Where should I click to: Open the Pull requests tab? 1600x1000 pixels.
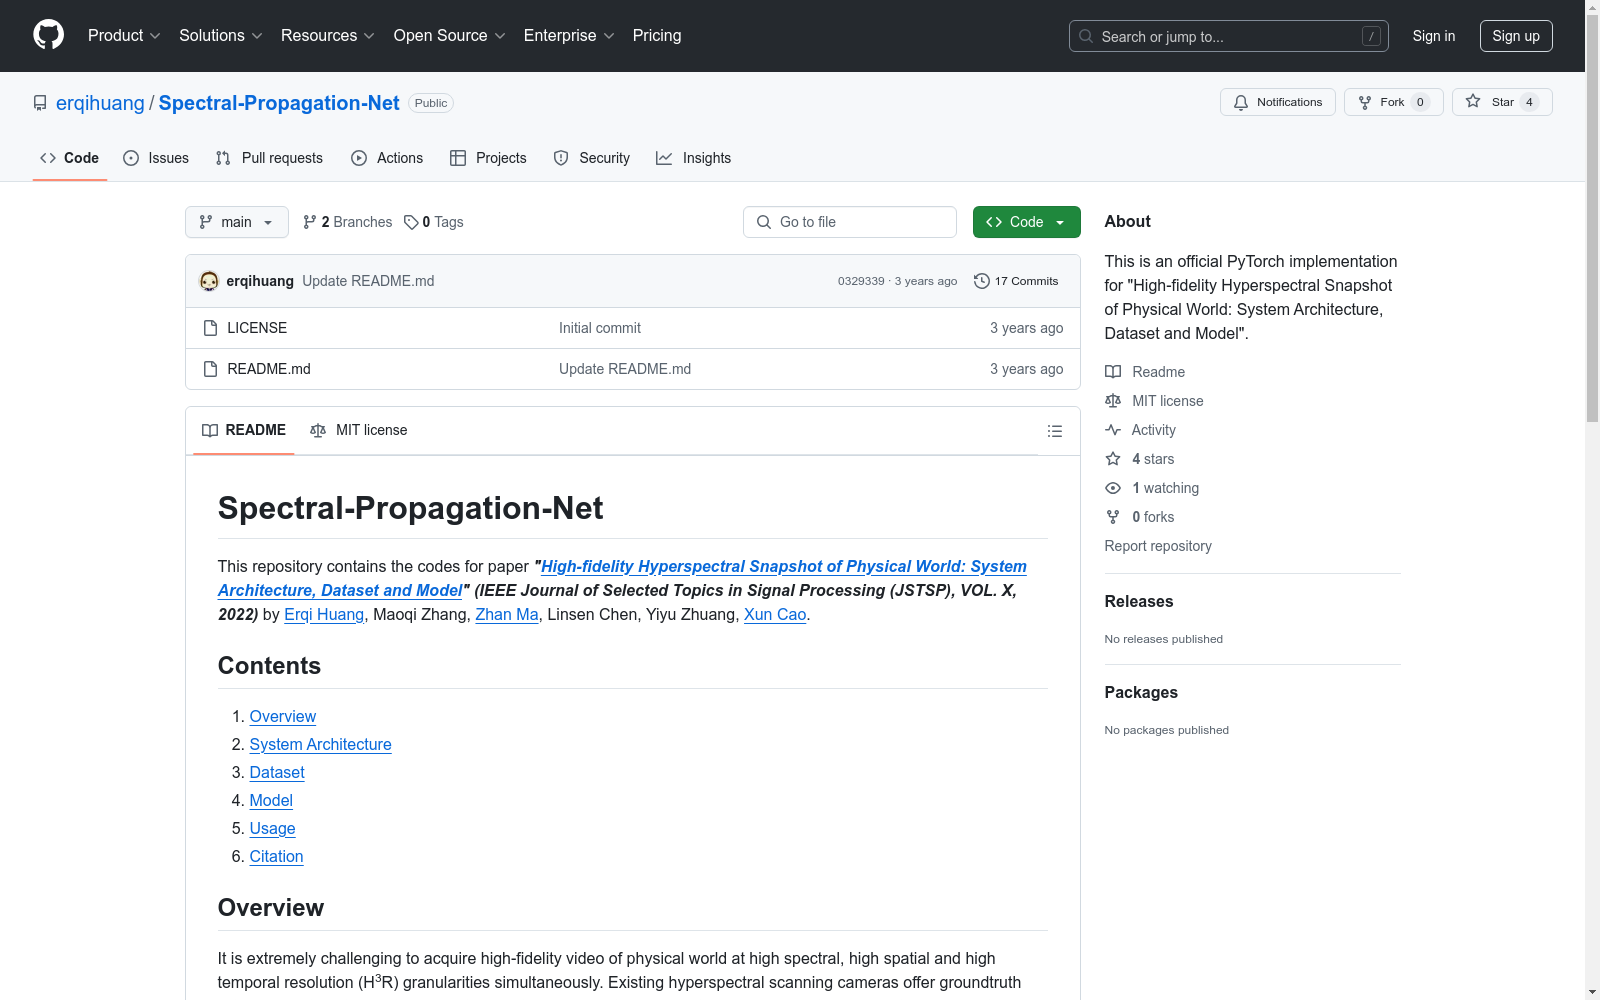(269, 158)
